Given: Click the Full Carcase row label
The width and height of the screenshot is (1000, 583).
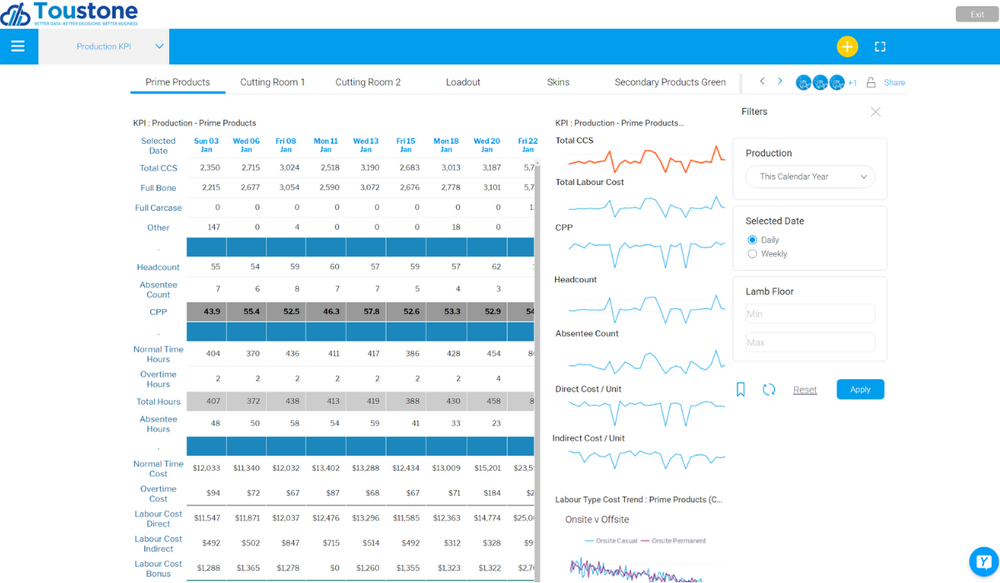Looking at the screenshot, I should point(158,208).
